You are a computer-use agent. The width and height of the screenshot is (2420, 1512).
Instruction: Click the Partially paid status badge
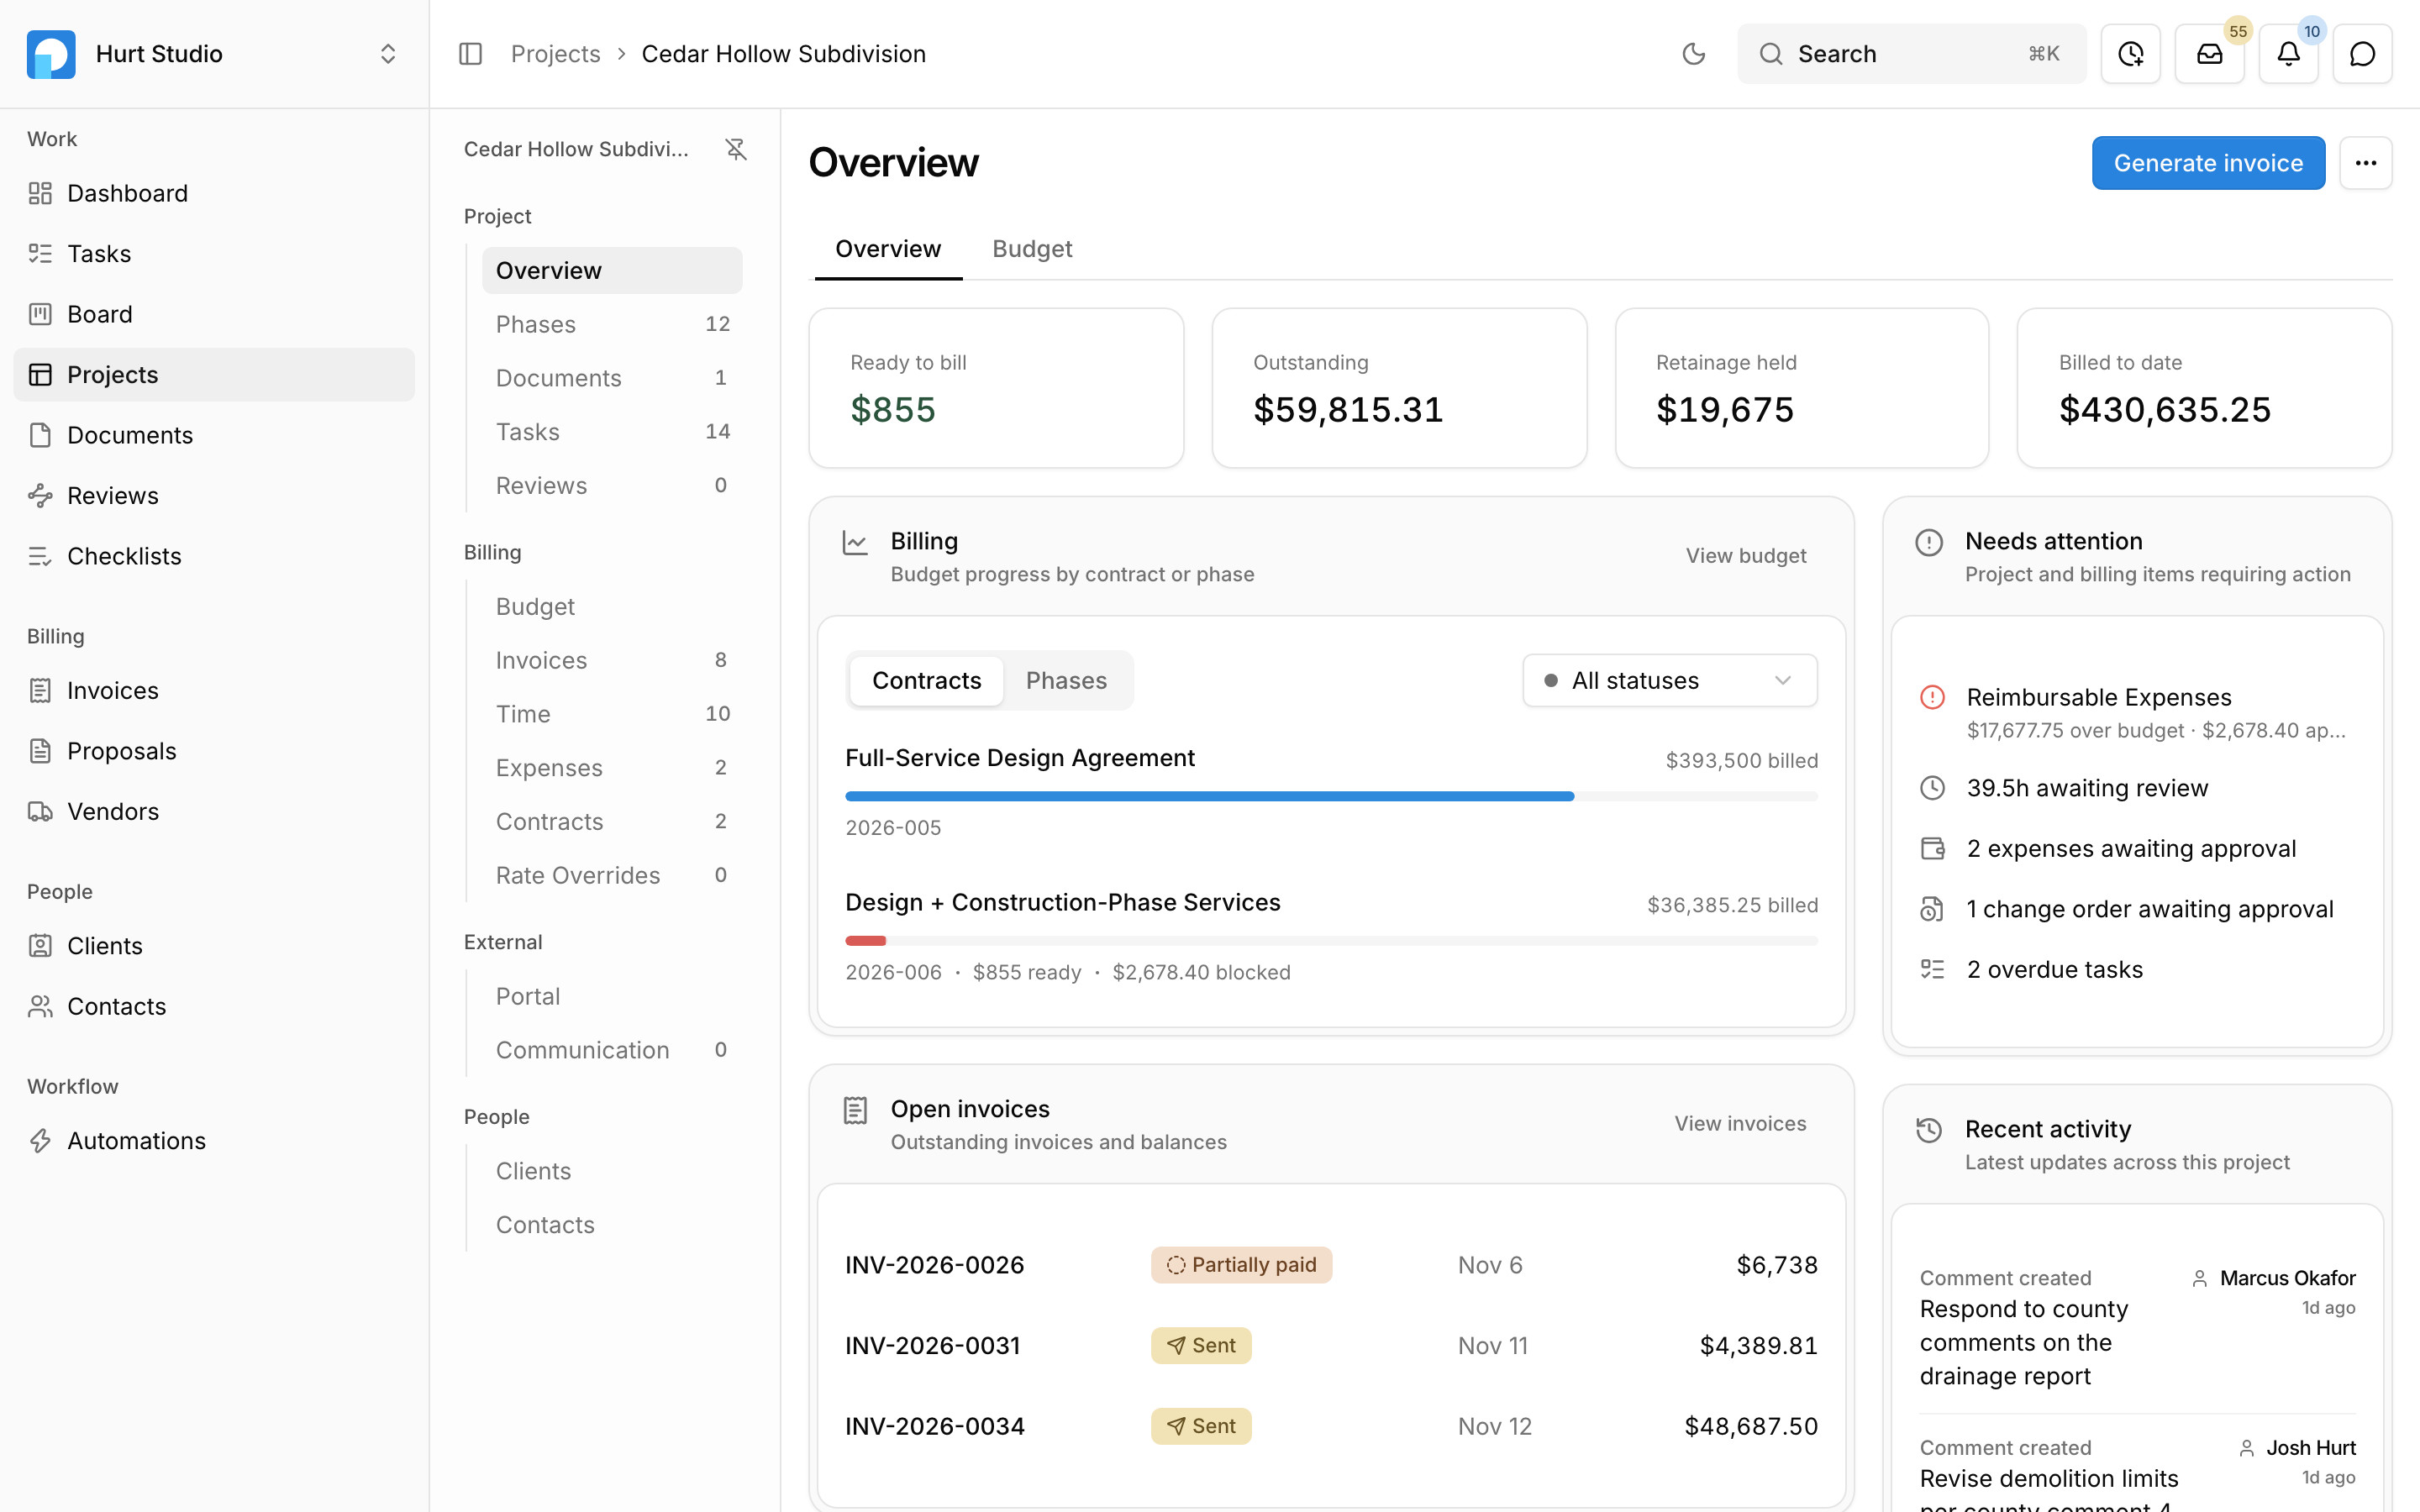pos(1241,1266)
